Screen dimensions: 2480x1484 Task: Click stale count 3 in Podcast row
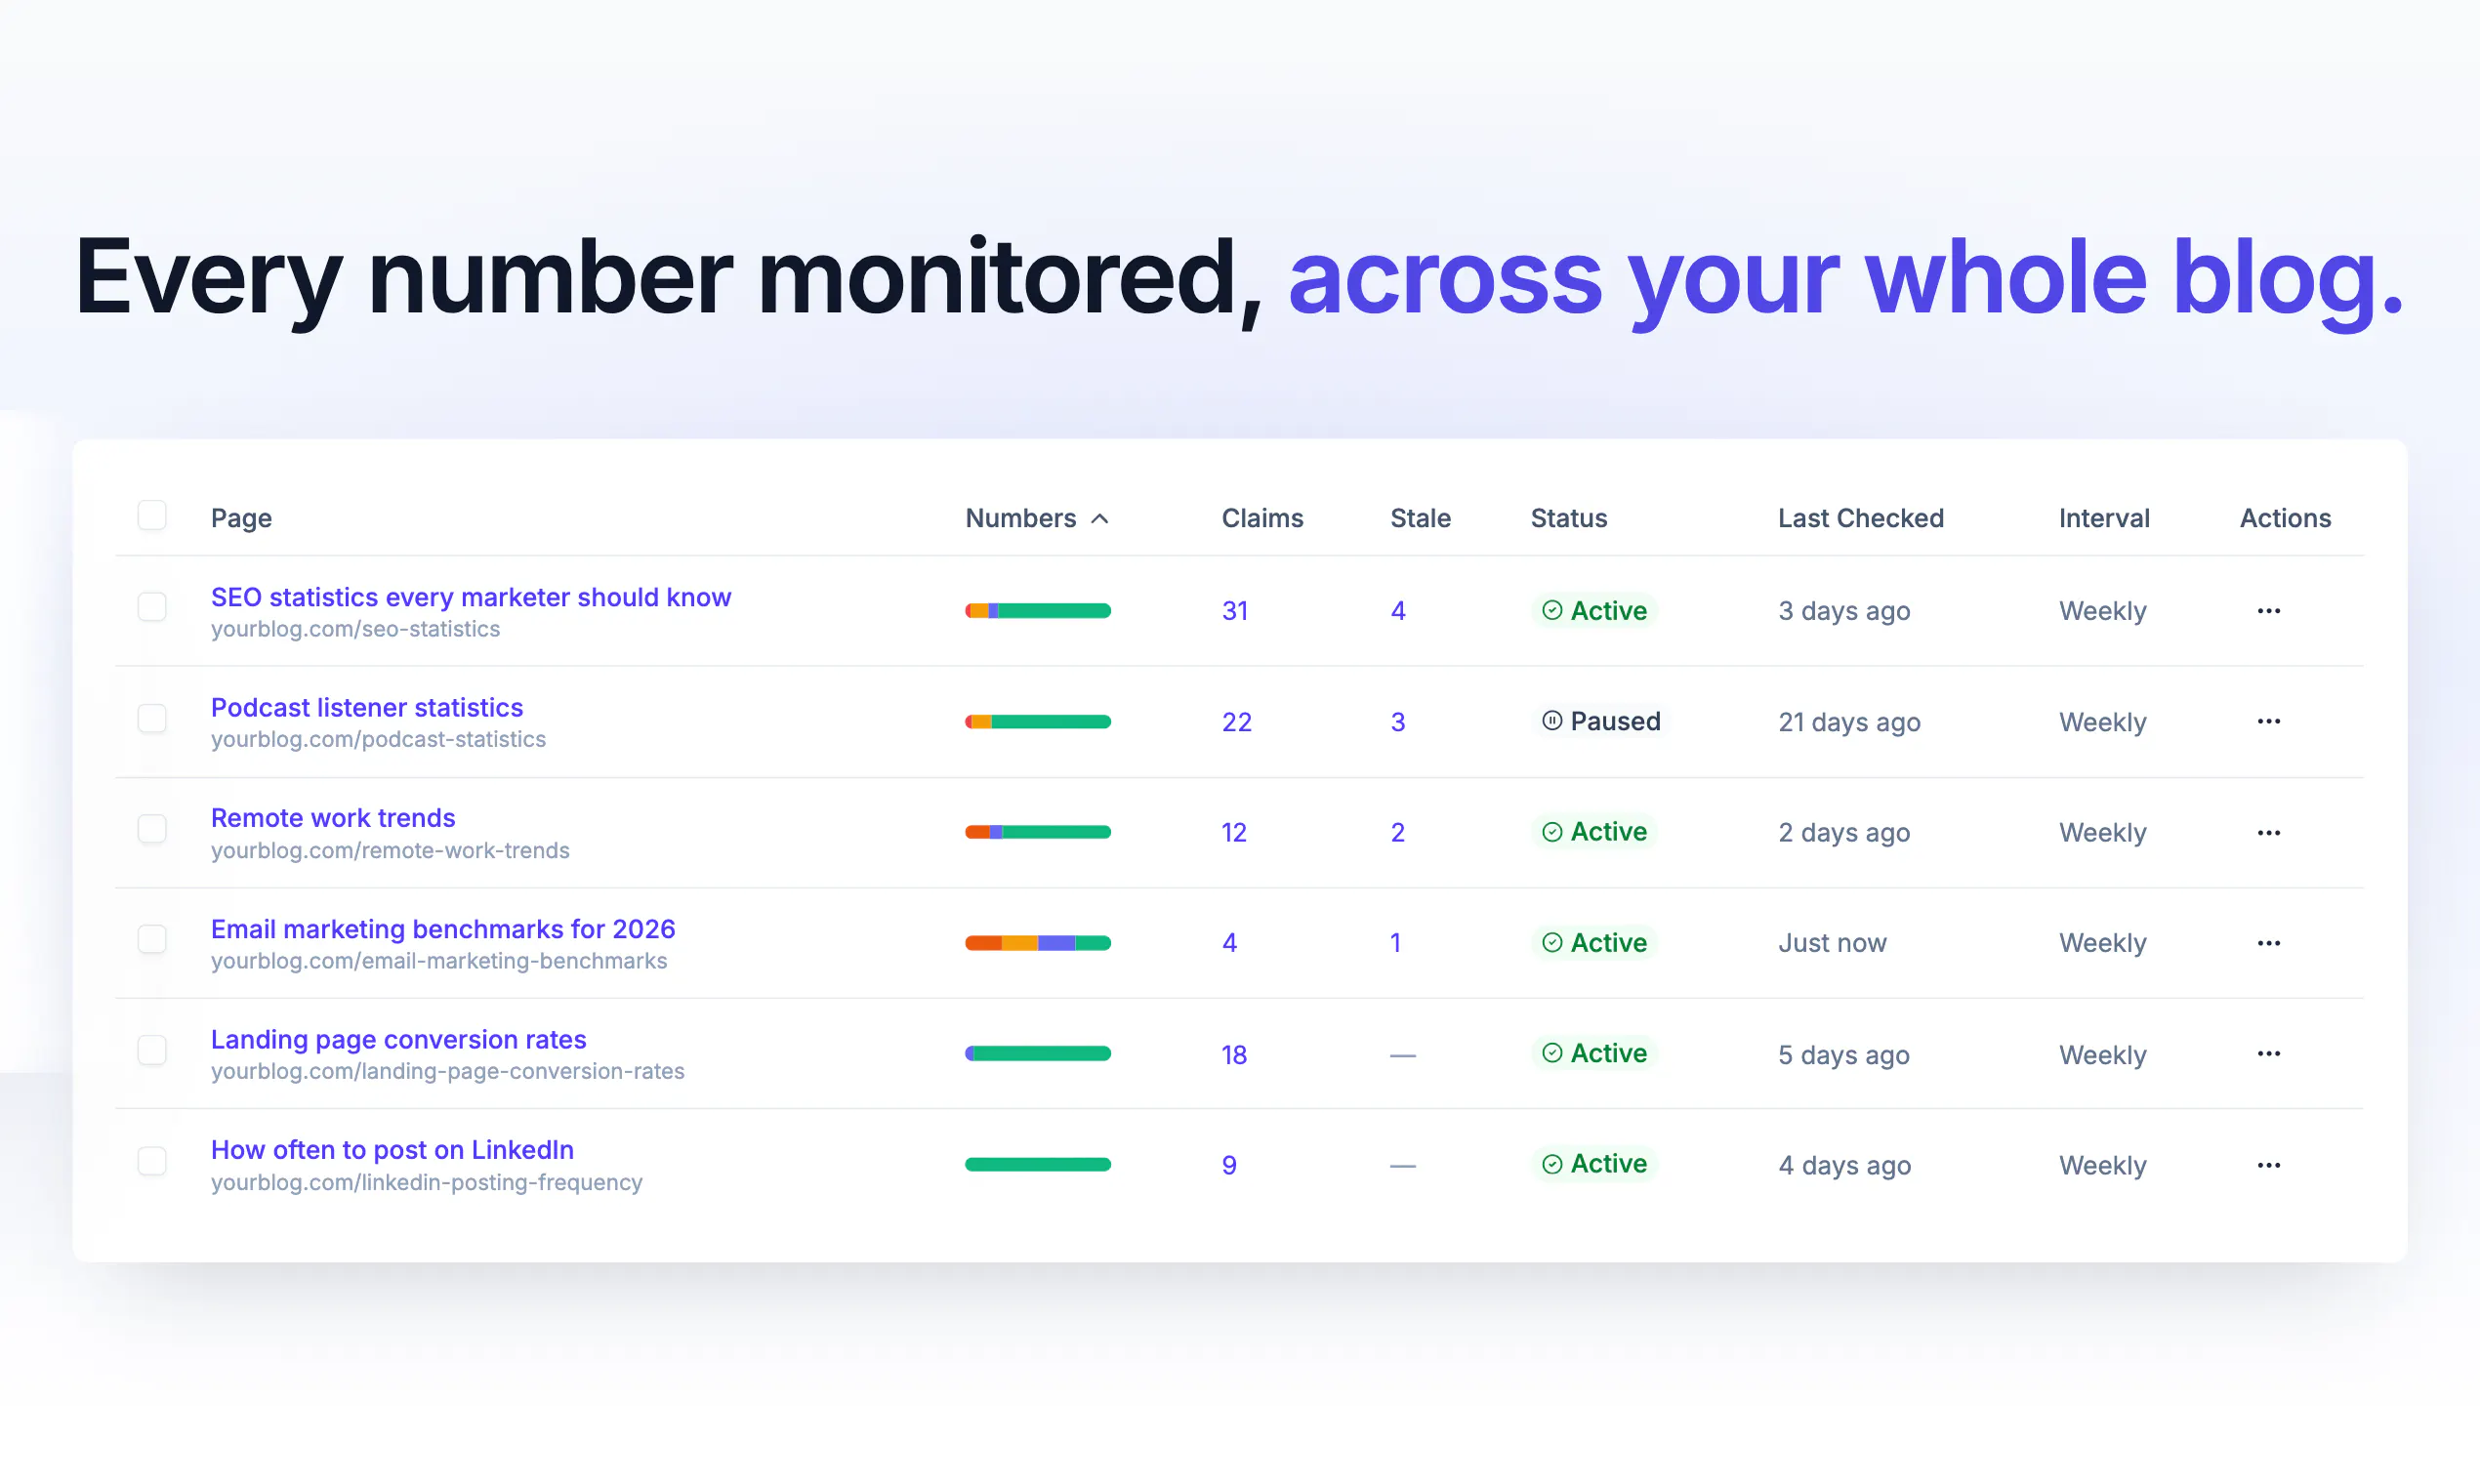pos(1398,722)
